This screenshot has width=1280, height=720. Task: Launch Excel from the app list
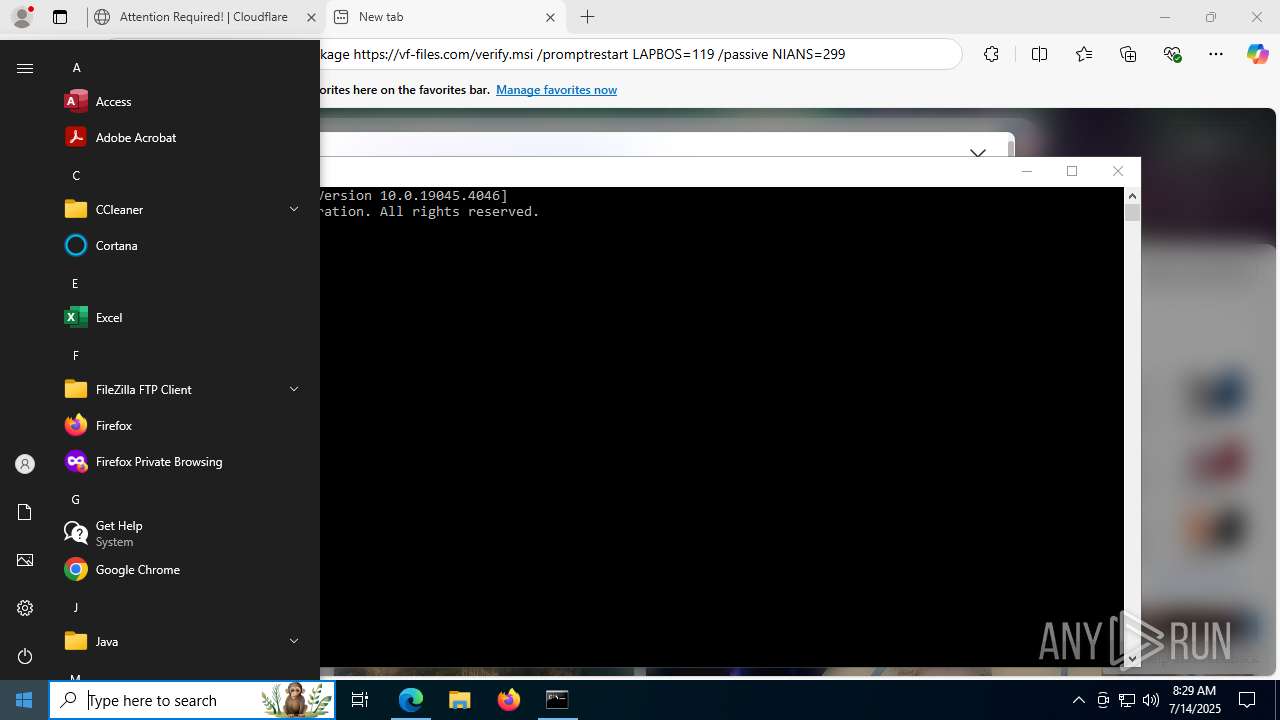(183, 317)
